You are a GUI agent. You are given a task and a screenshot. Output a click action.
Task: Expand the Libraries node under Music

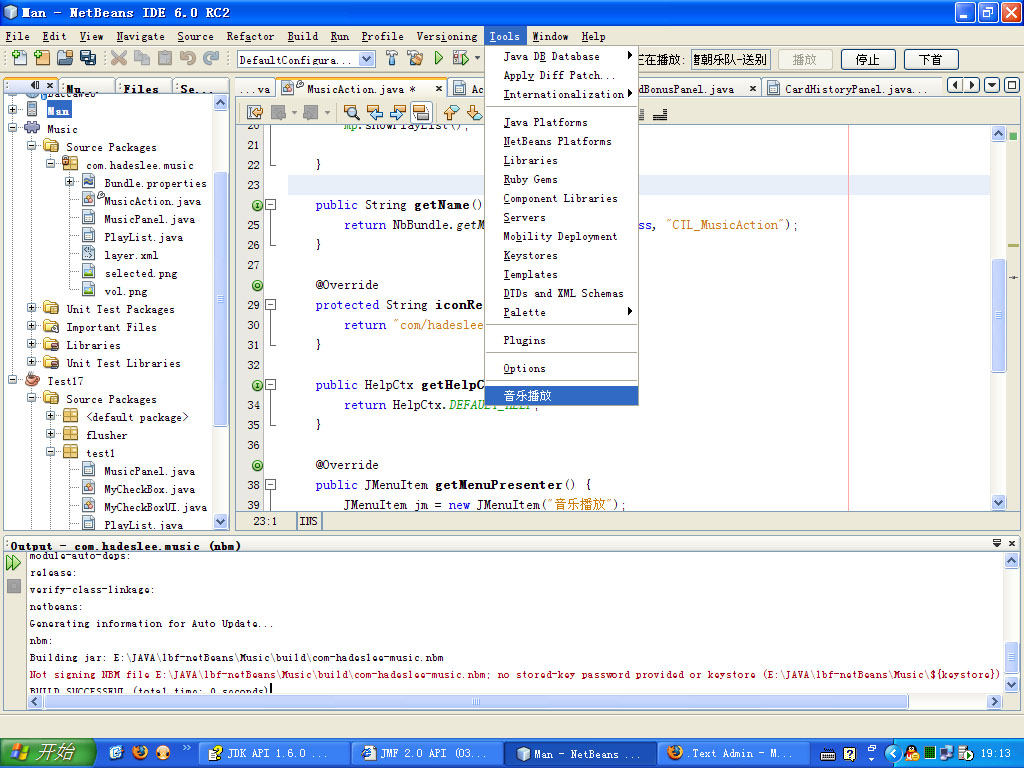[31, 344]
